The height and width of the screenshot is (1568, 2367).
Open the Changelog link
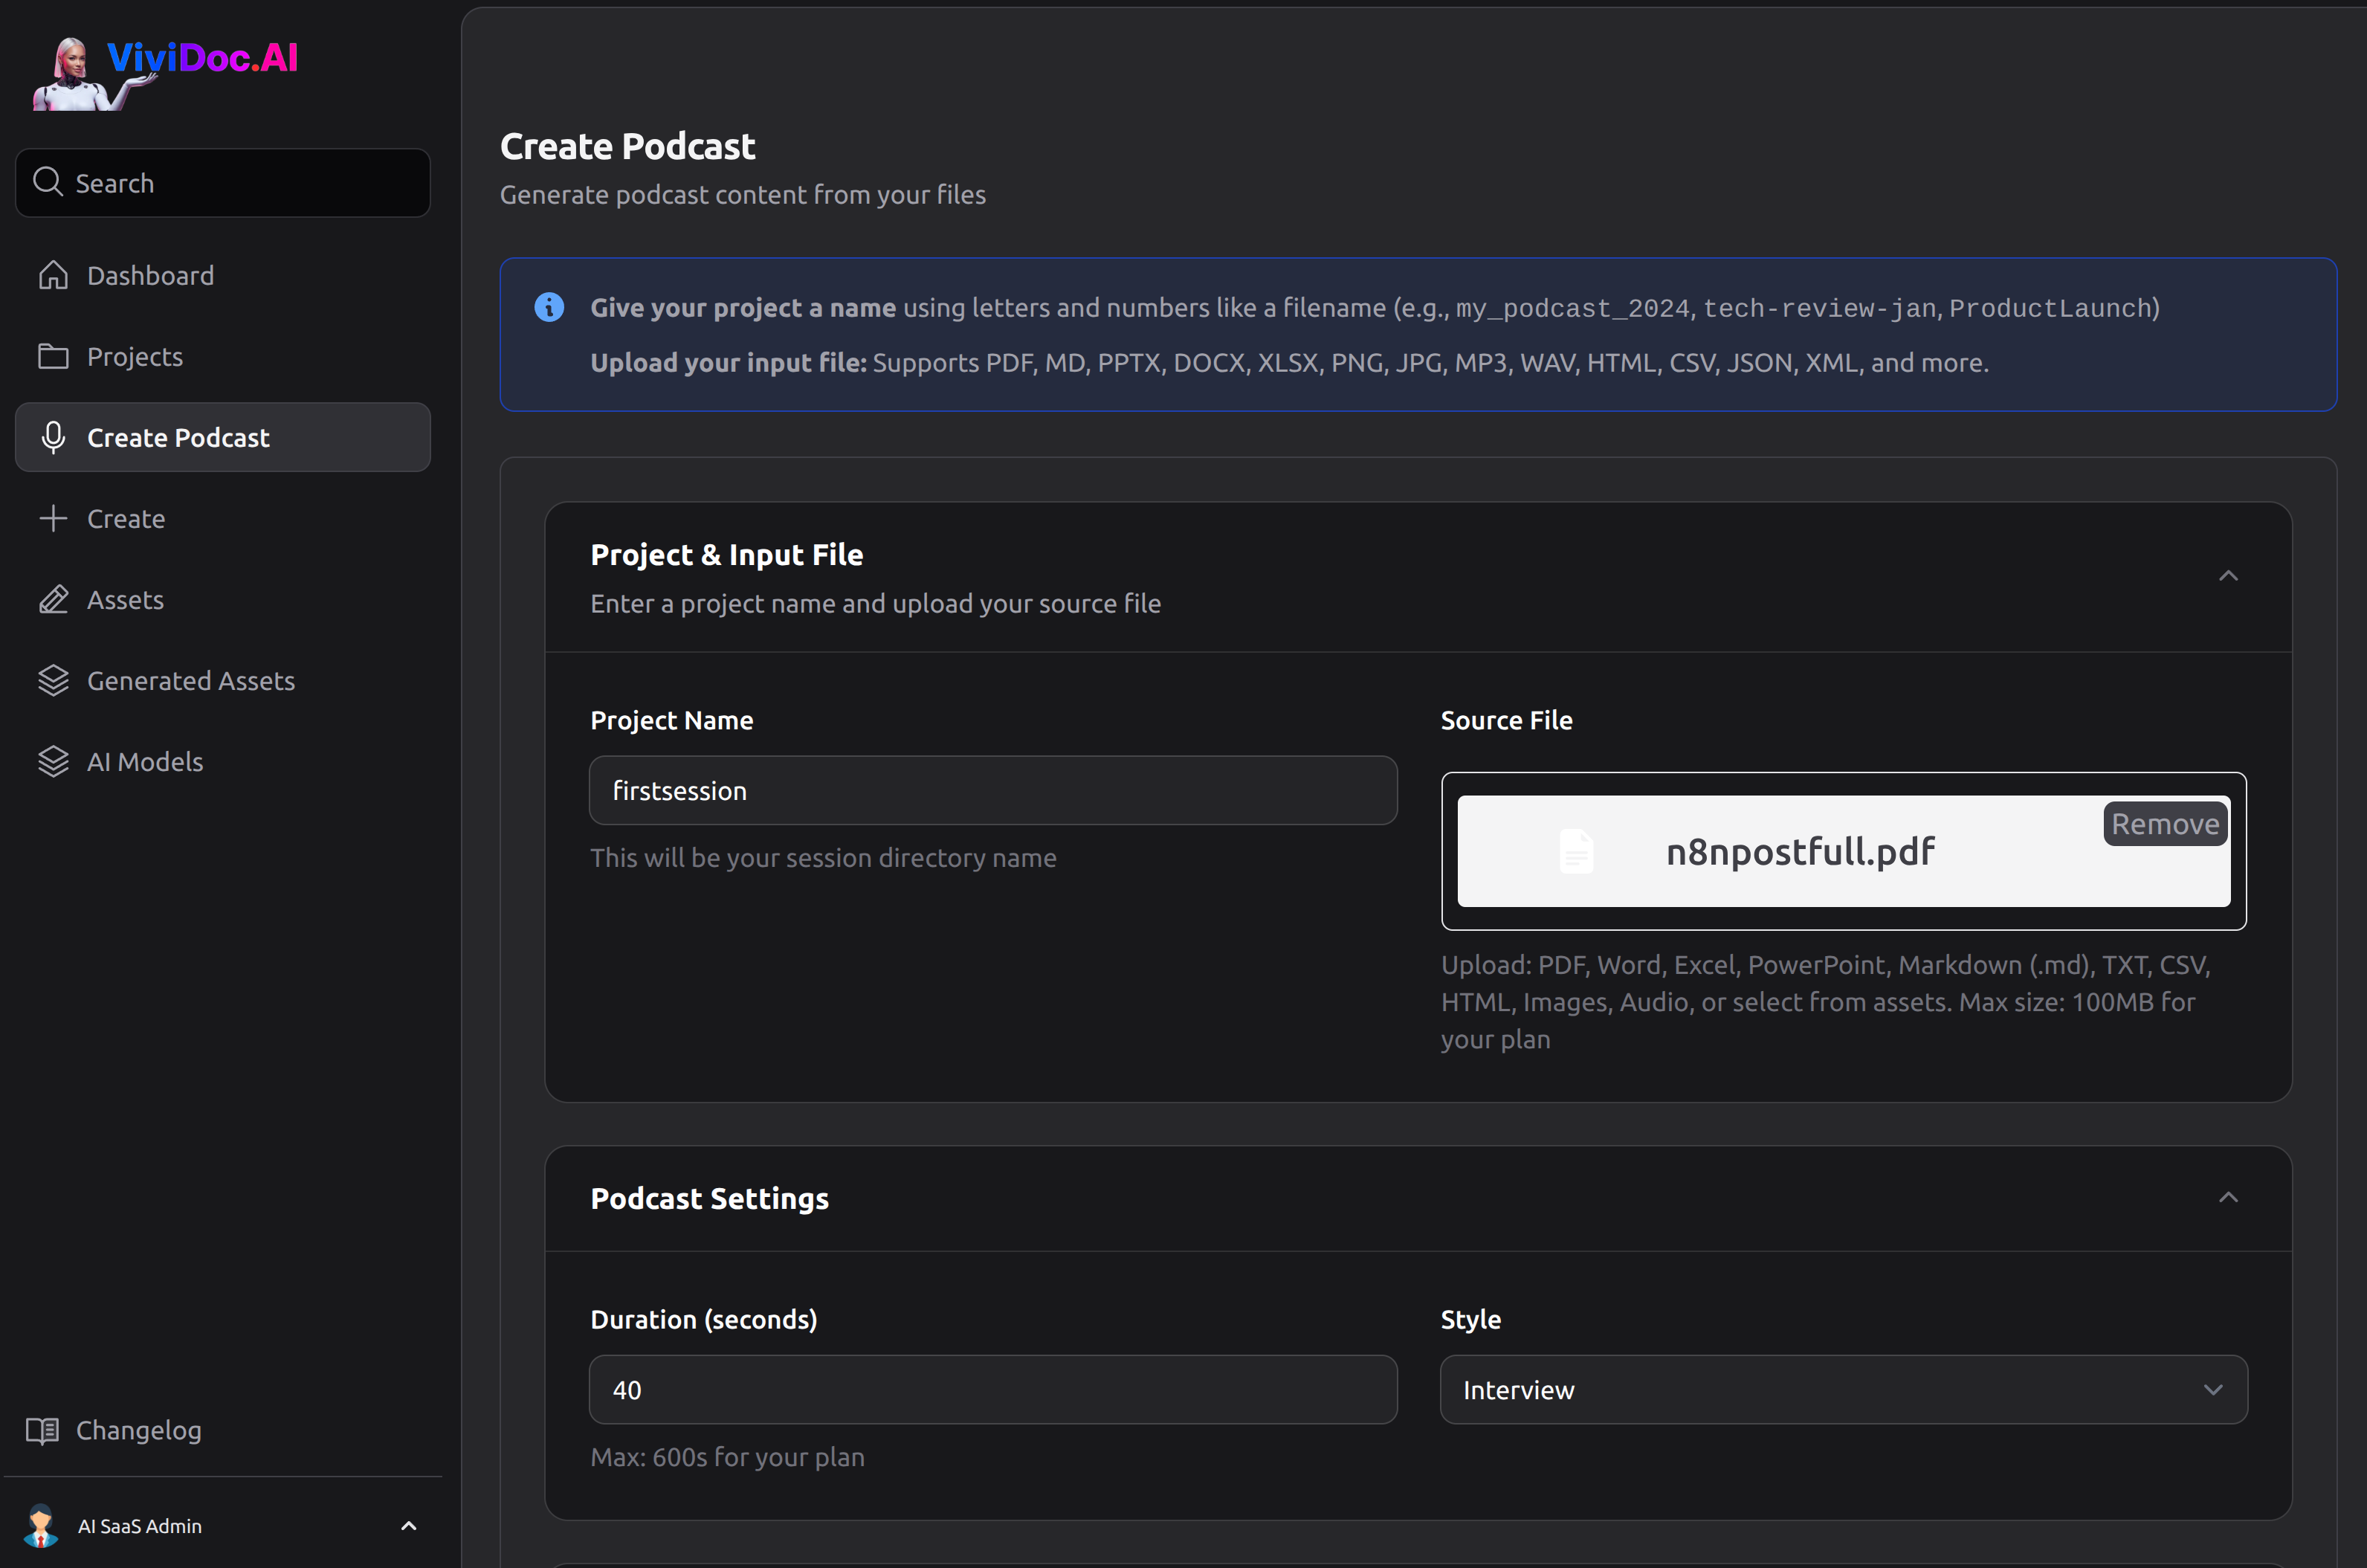coord(138,1430)
